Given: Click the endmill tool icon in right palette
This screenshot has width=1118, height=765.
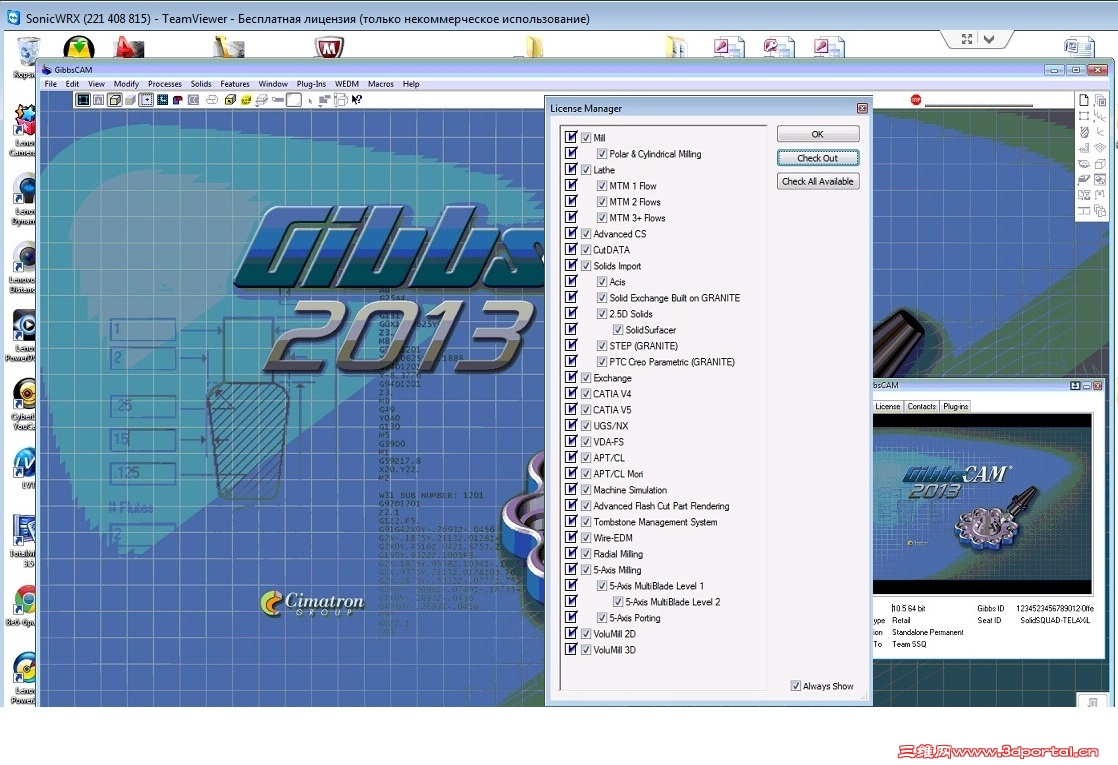Looking at the screenshot, I should coord(1084,132).
